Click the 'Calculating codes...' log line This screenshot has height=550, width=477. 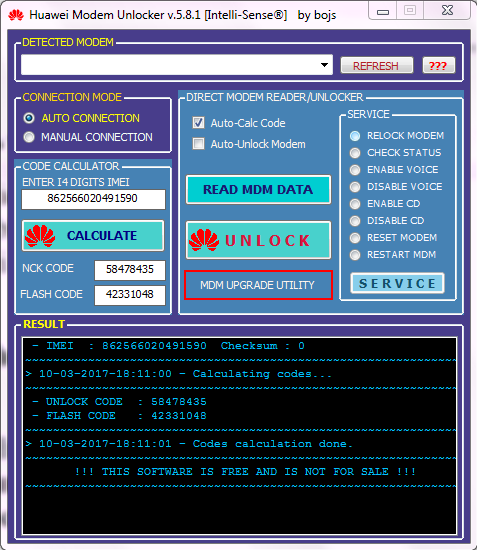(179, 374)
